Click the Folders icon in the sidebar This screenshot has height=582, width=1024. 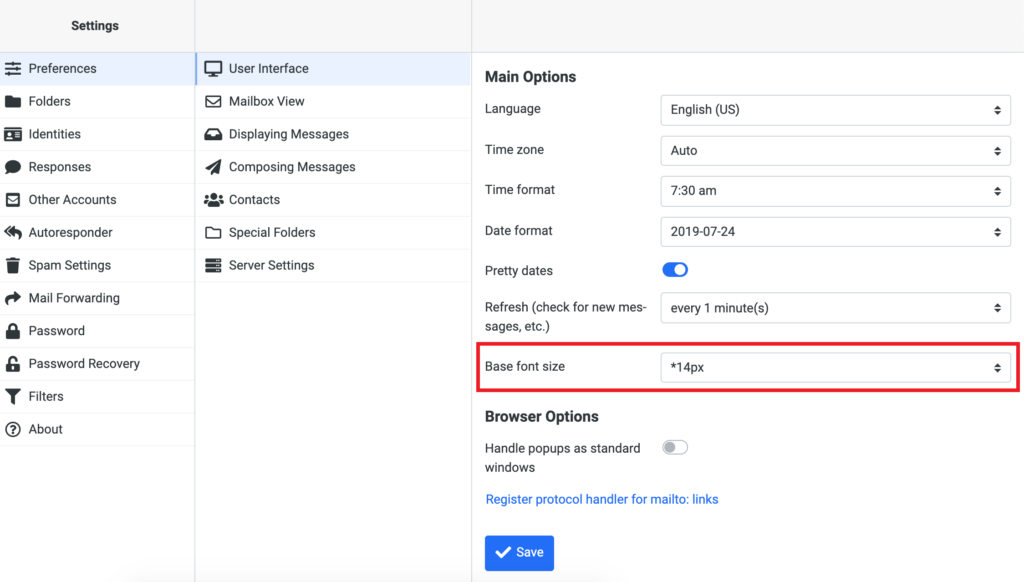[13, 101]
